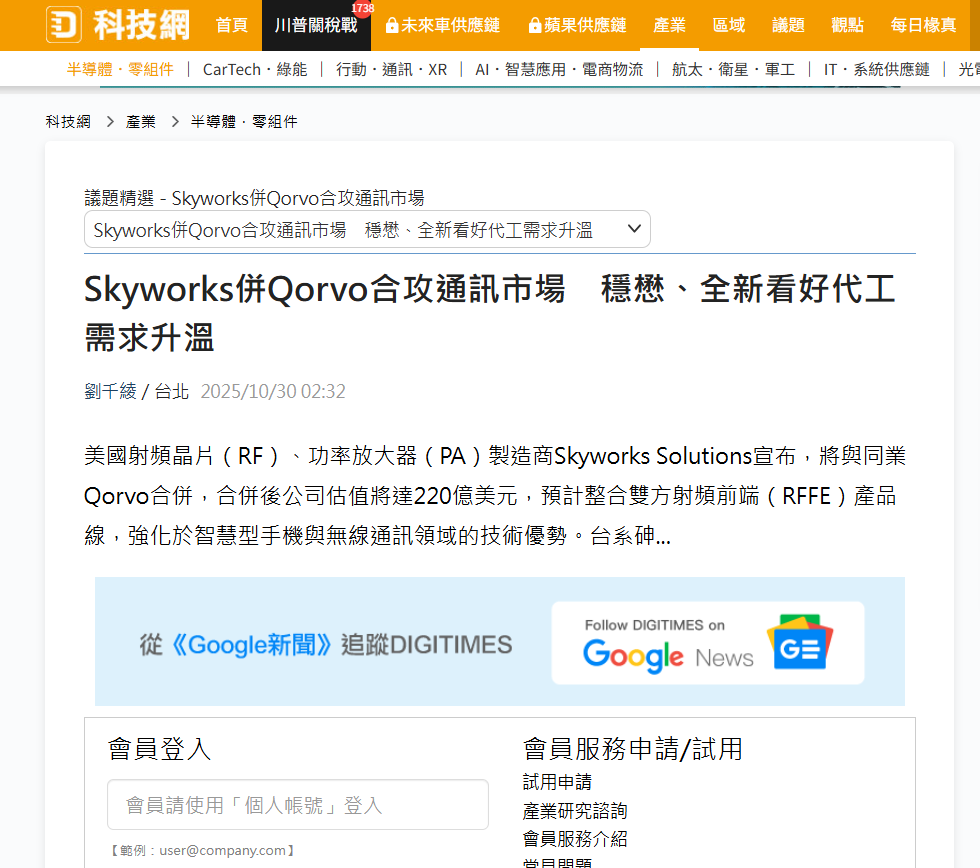Focus the 會員請使用「個人帳號」登入 input field
The width and height of the screenshot is (980, 868).
tap(298, 804)
